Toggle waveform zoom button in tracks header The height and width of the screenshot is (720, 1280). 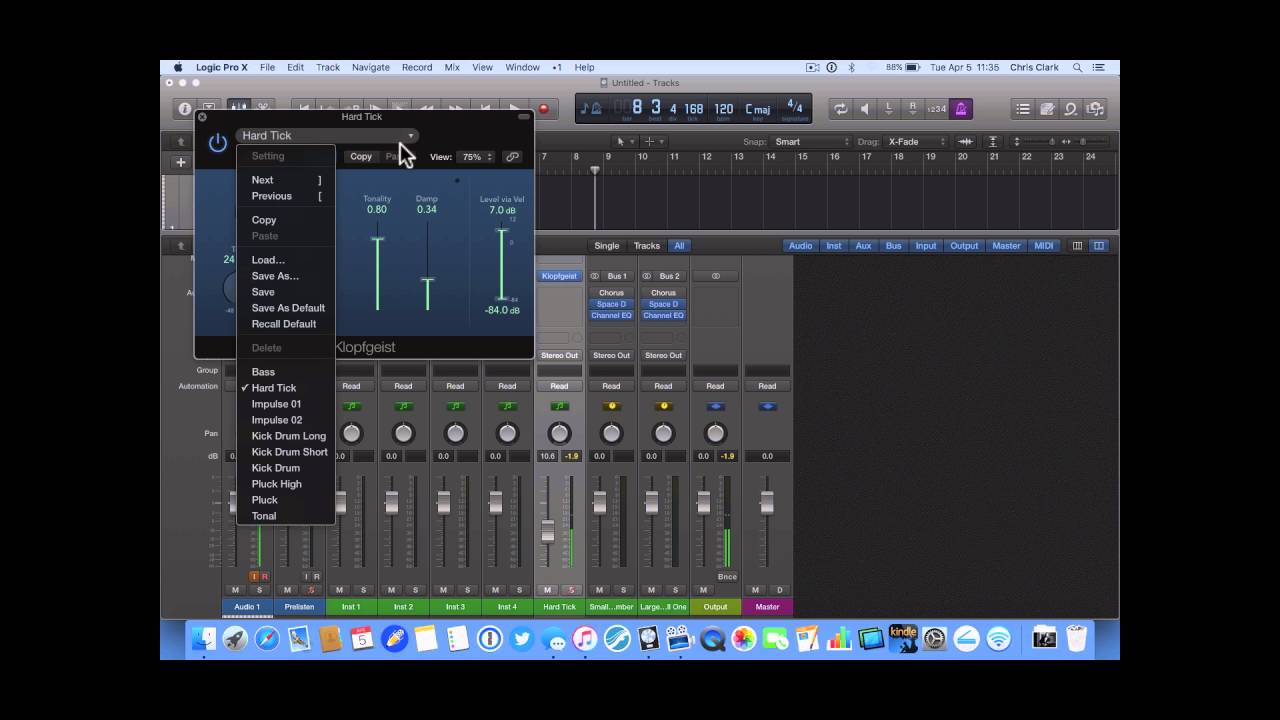point(966,142)
